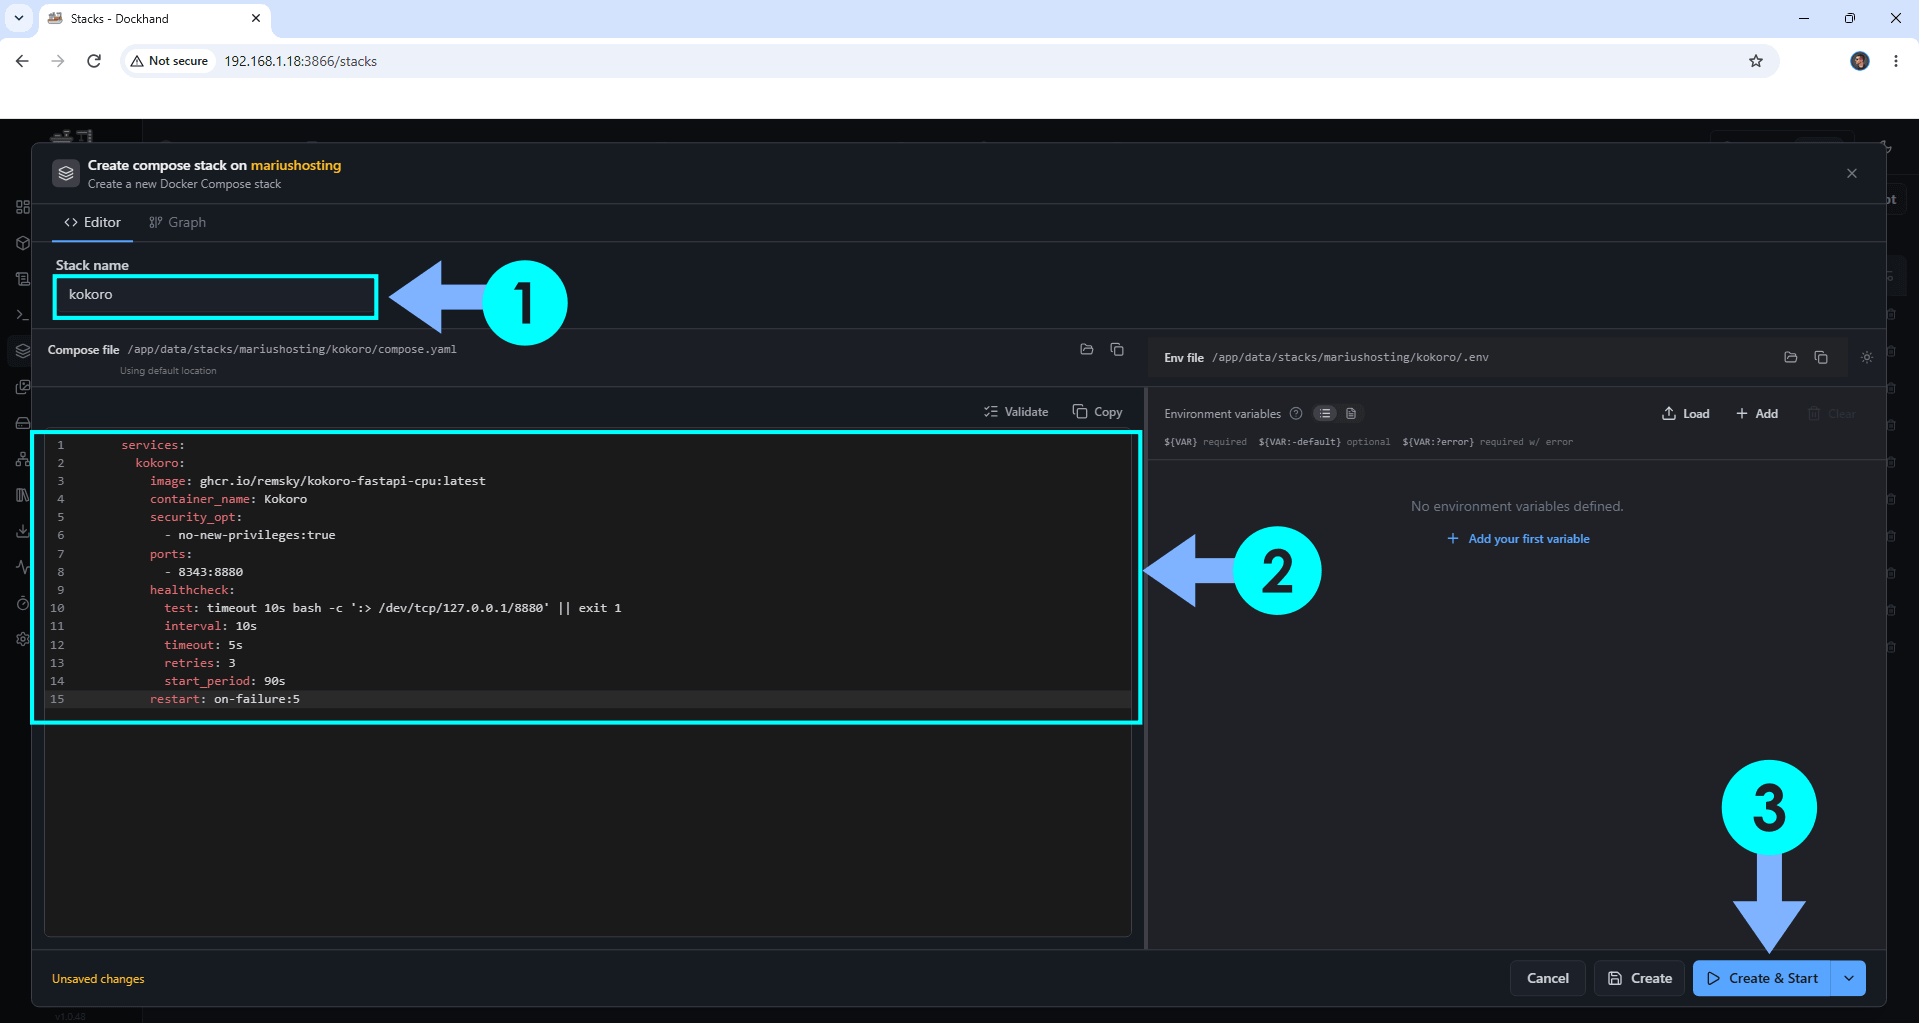Validate the compose file
The image size is (1919, 1023).
coord(1016,411)
